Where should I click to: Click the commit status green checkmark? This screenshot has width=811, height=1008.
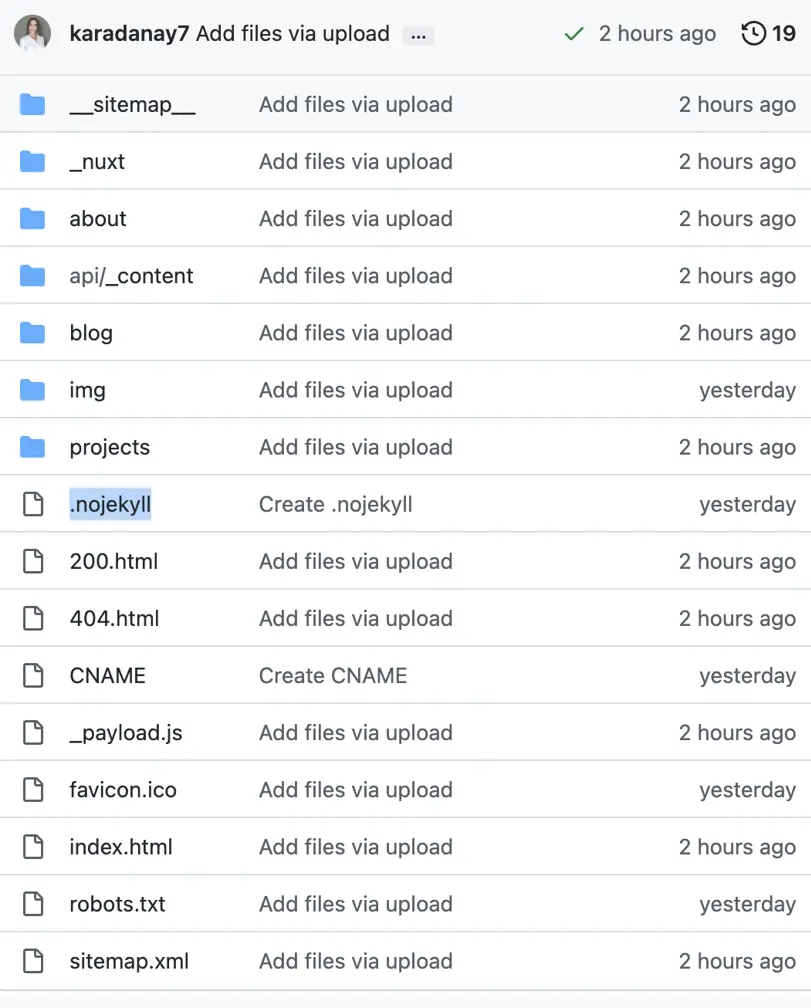[x=573, y=33]
